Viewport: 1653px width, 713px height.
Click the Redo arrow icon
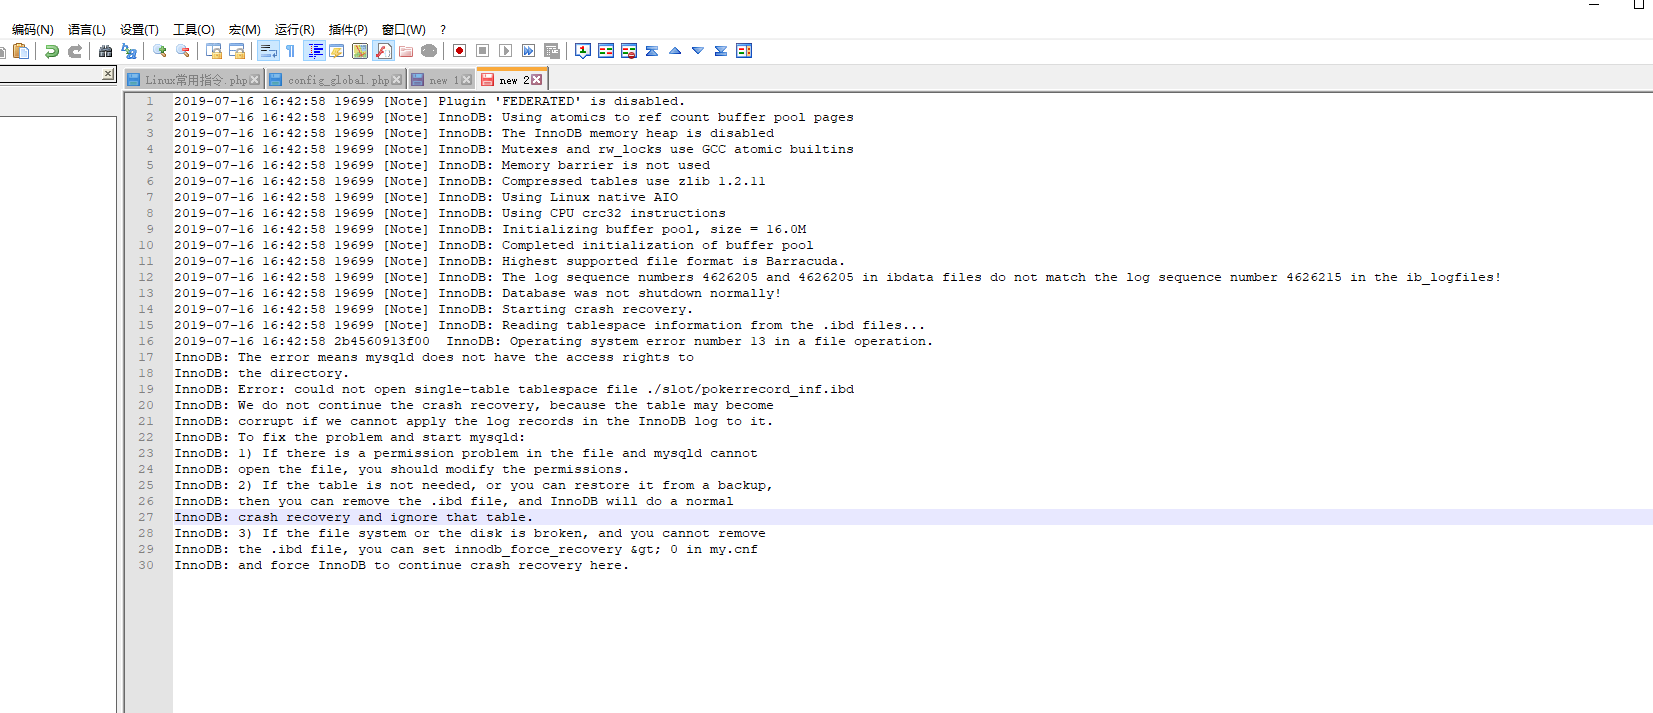(75, 51)
